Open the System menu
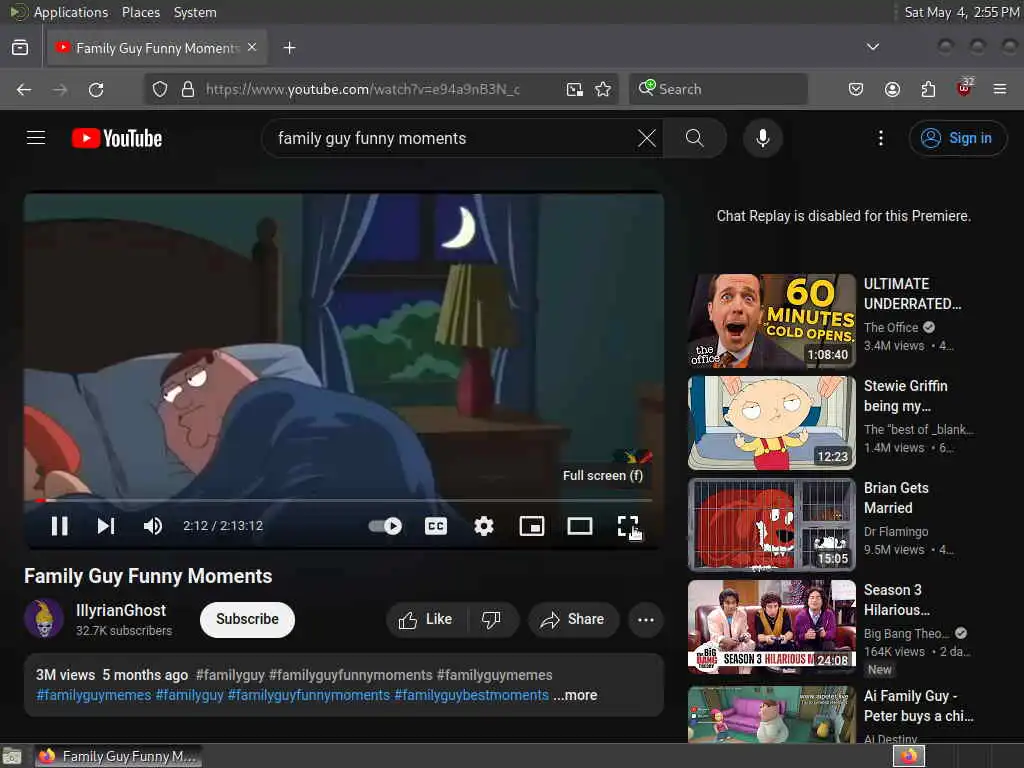 point(195,12)
